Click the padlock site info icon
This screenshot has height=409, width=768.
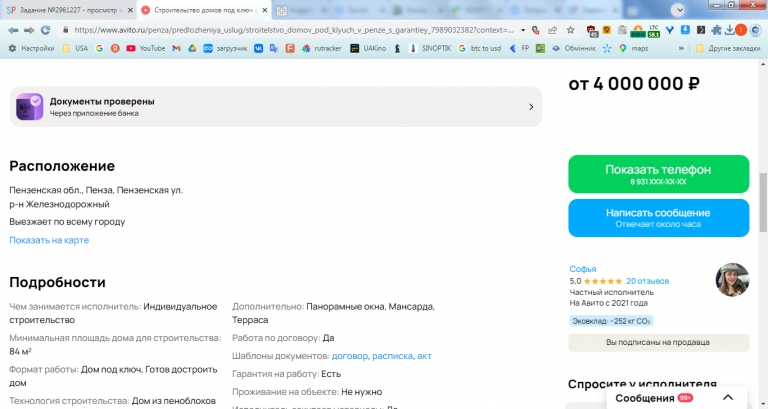(65, 30)
